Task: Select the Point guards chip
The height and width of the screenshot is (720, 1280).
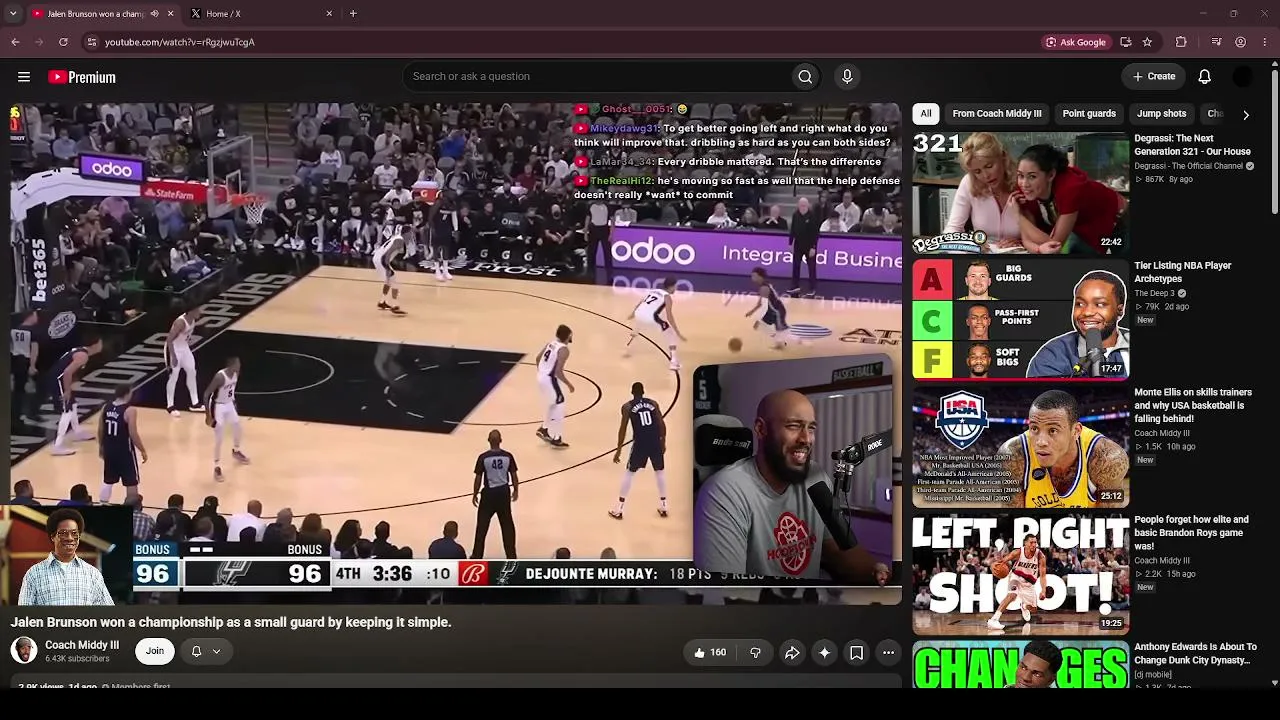Action: point(1089,114)
